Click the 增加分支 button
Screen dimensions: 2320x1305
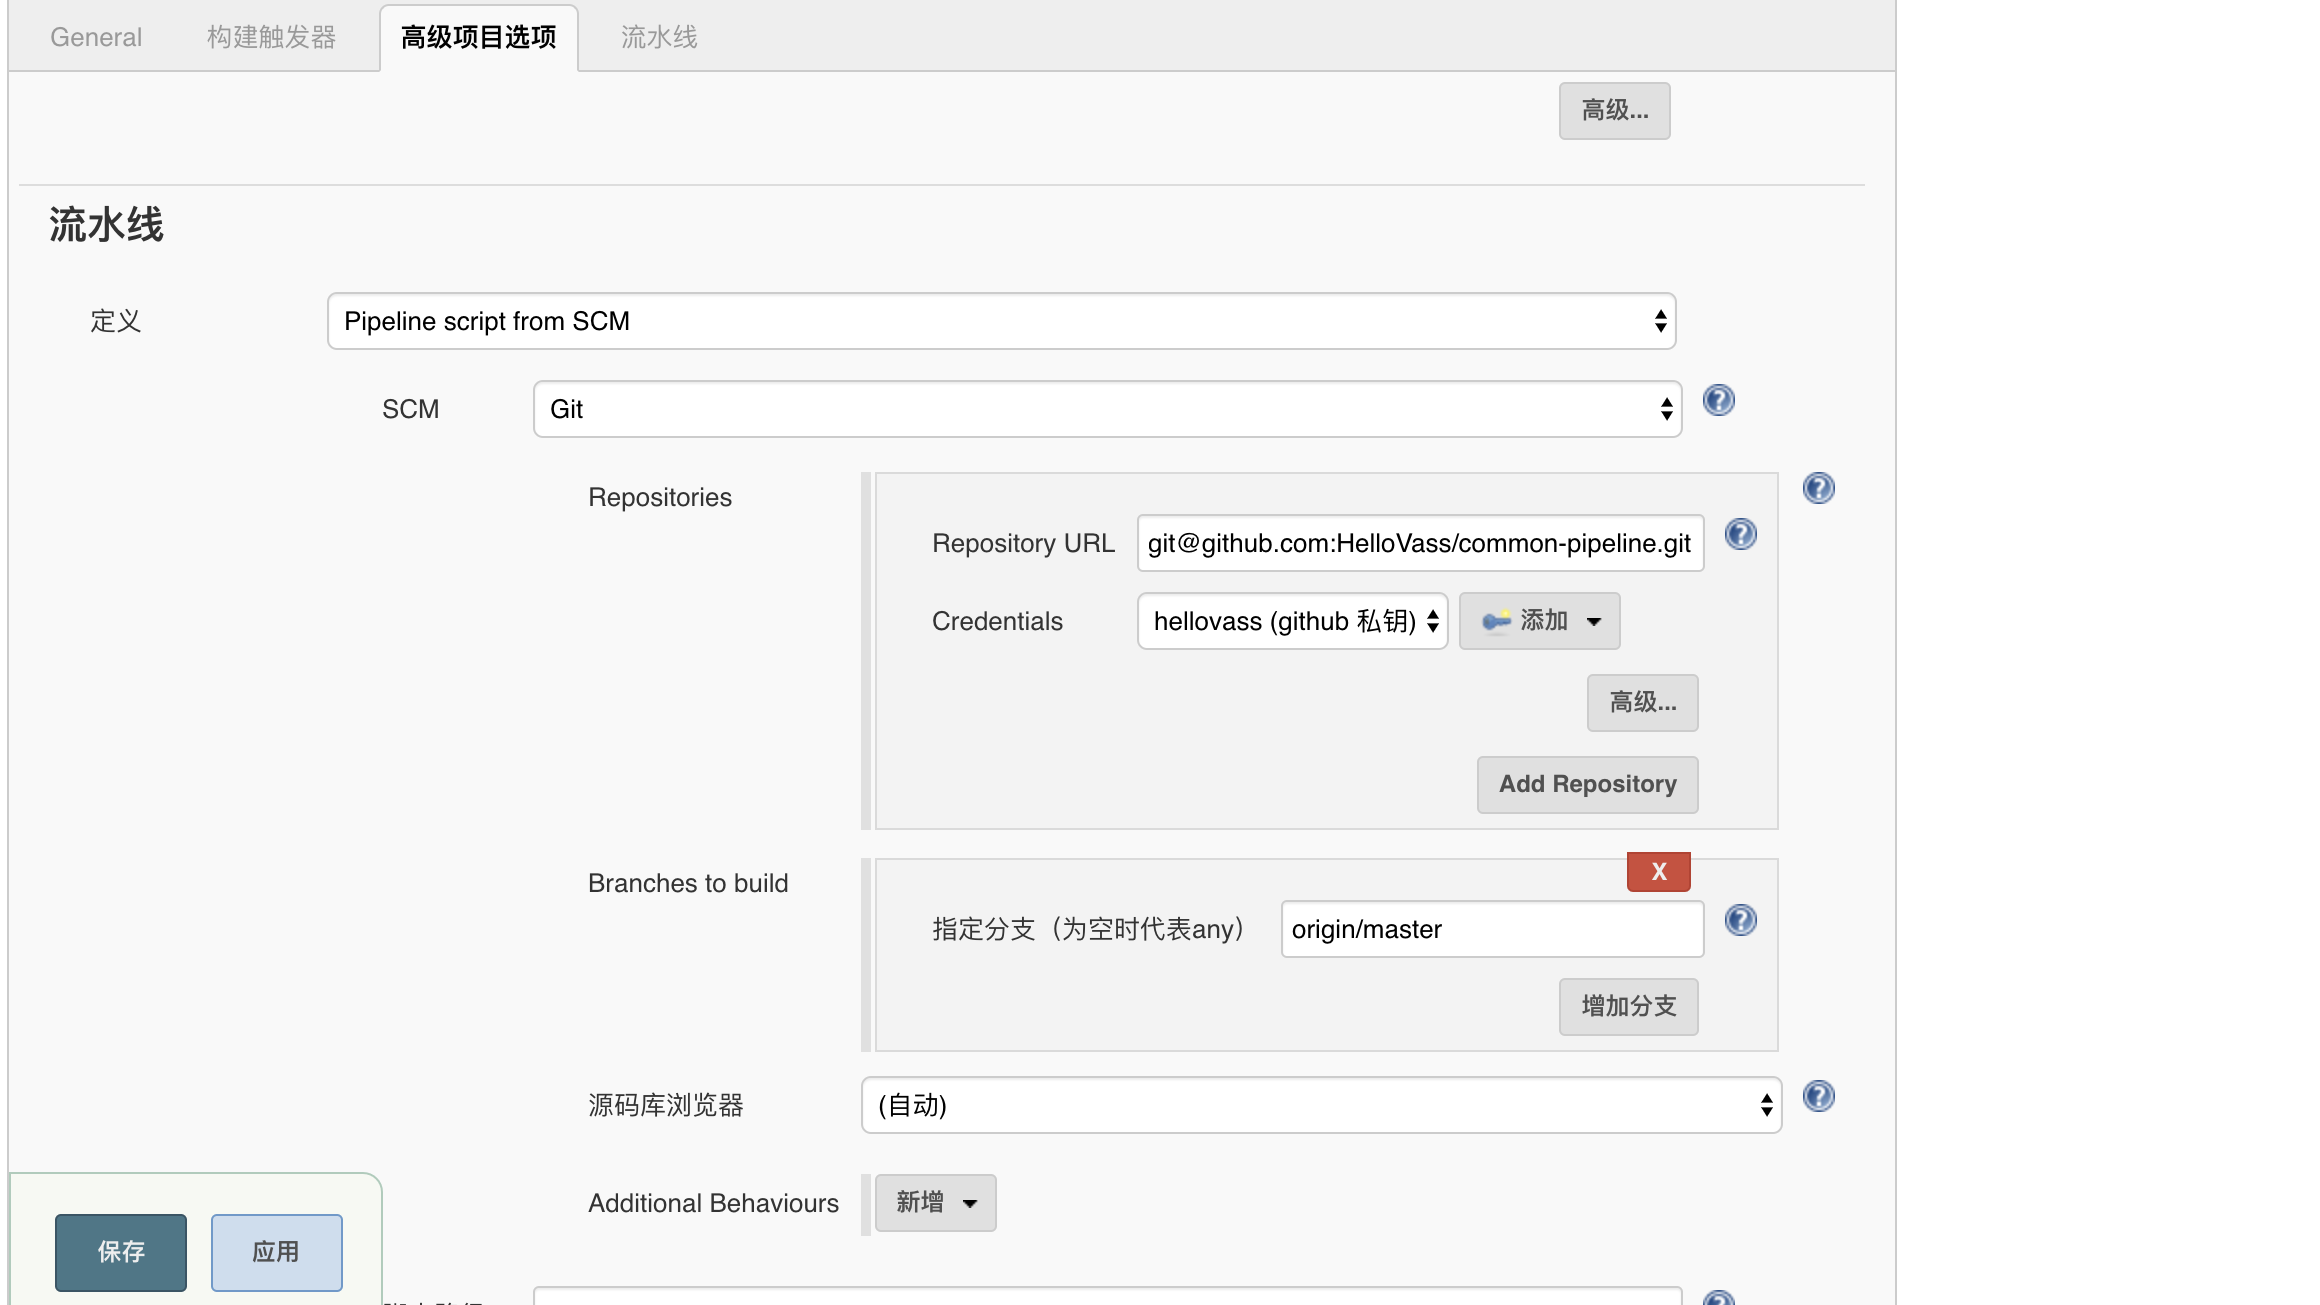(1628, 1006)
